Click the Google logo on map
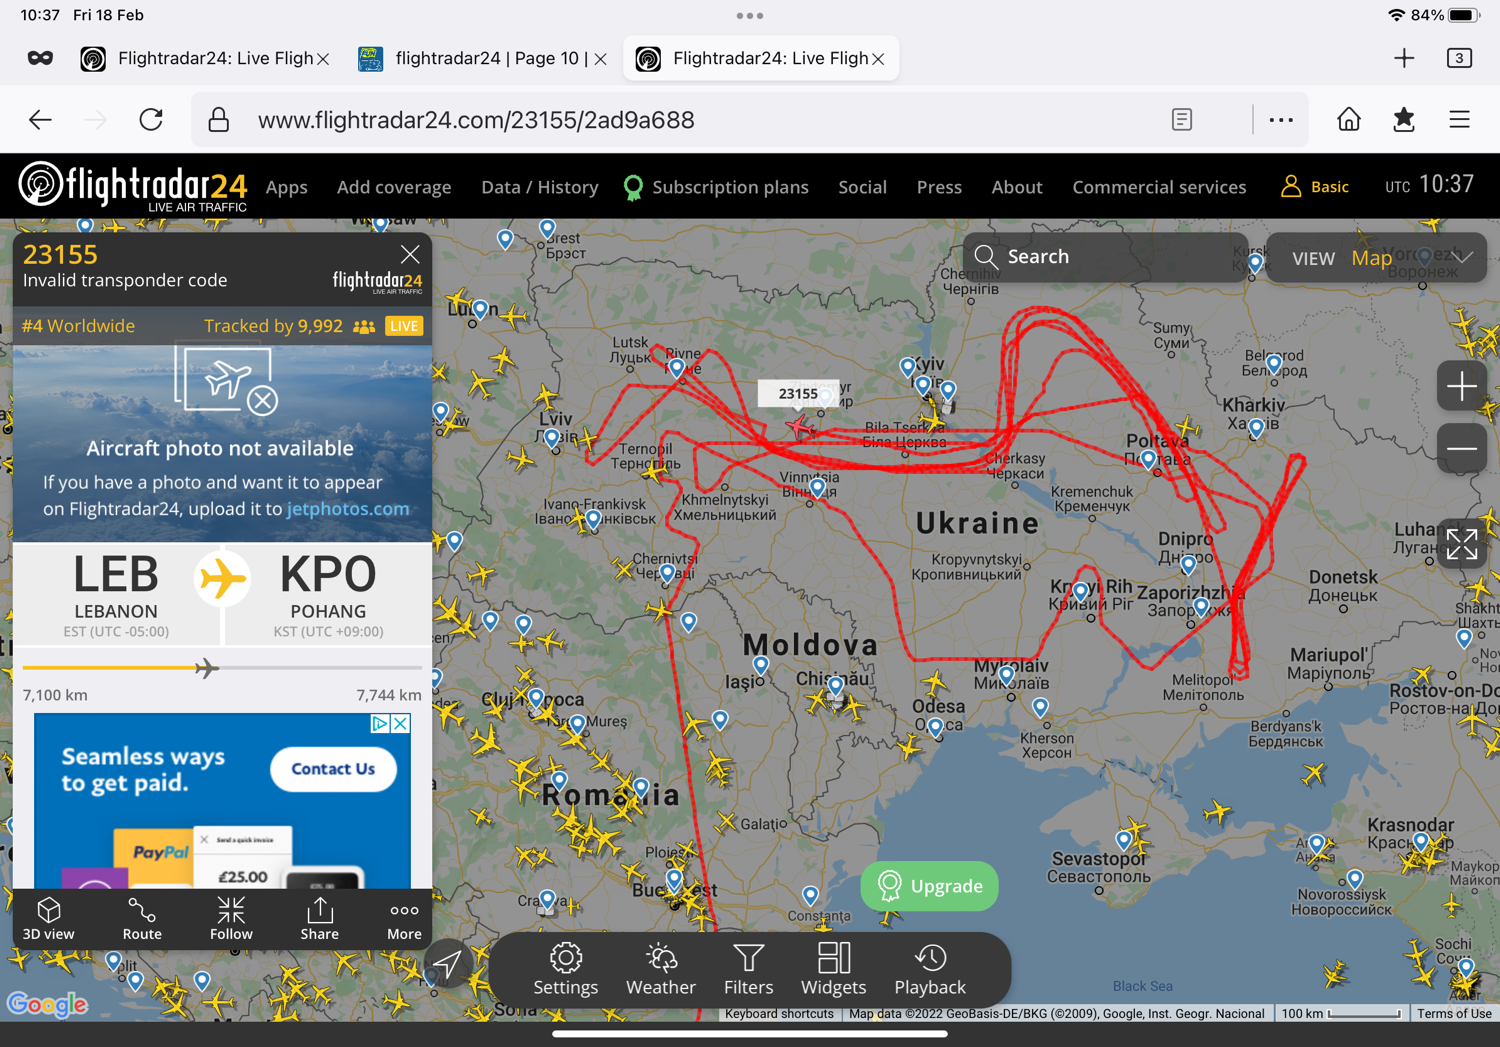The width and height of the screenshot is (1500, 1047). [x=47, y=1003]
